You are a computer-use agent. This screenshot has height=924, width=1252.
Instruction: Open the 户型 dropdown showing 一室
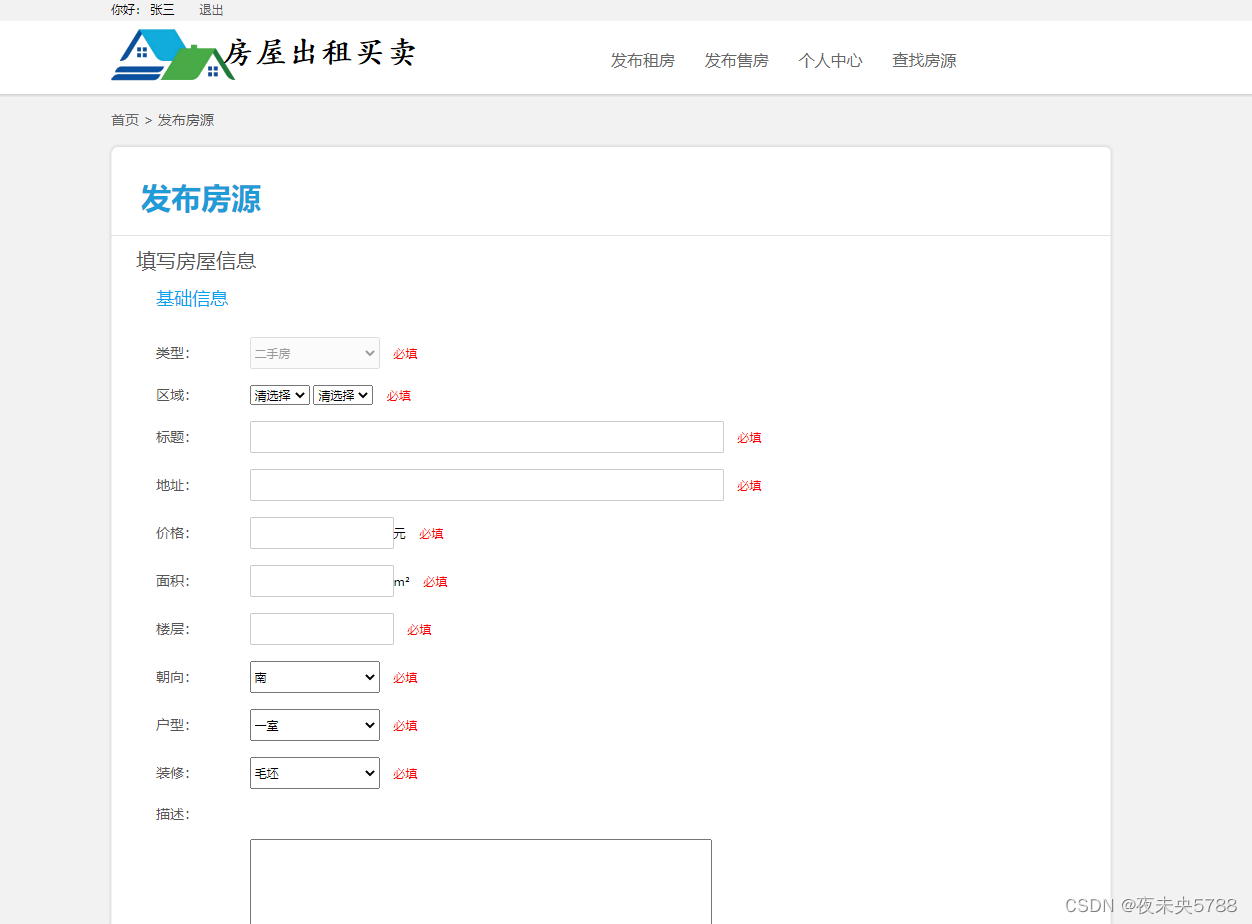coord(315,725)
